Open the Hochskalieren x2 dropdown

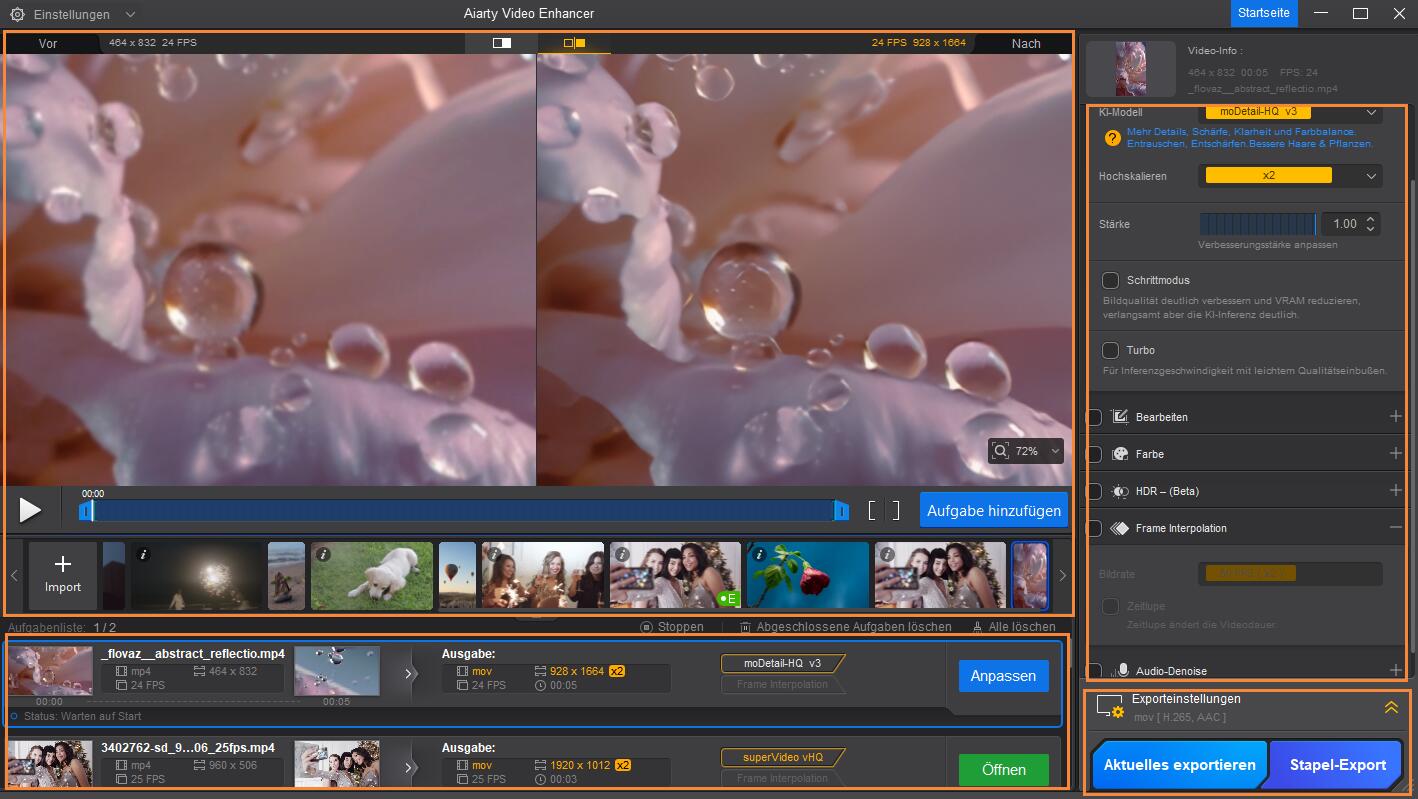pos(1292,176)
